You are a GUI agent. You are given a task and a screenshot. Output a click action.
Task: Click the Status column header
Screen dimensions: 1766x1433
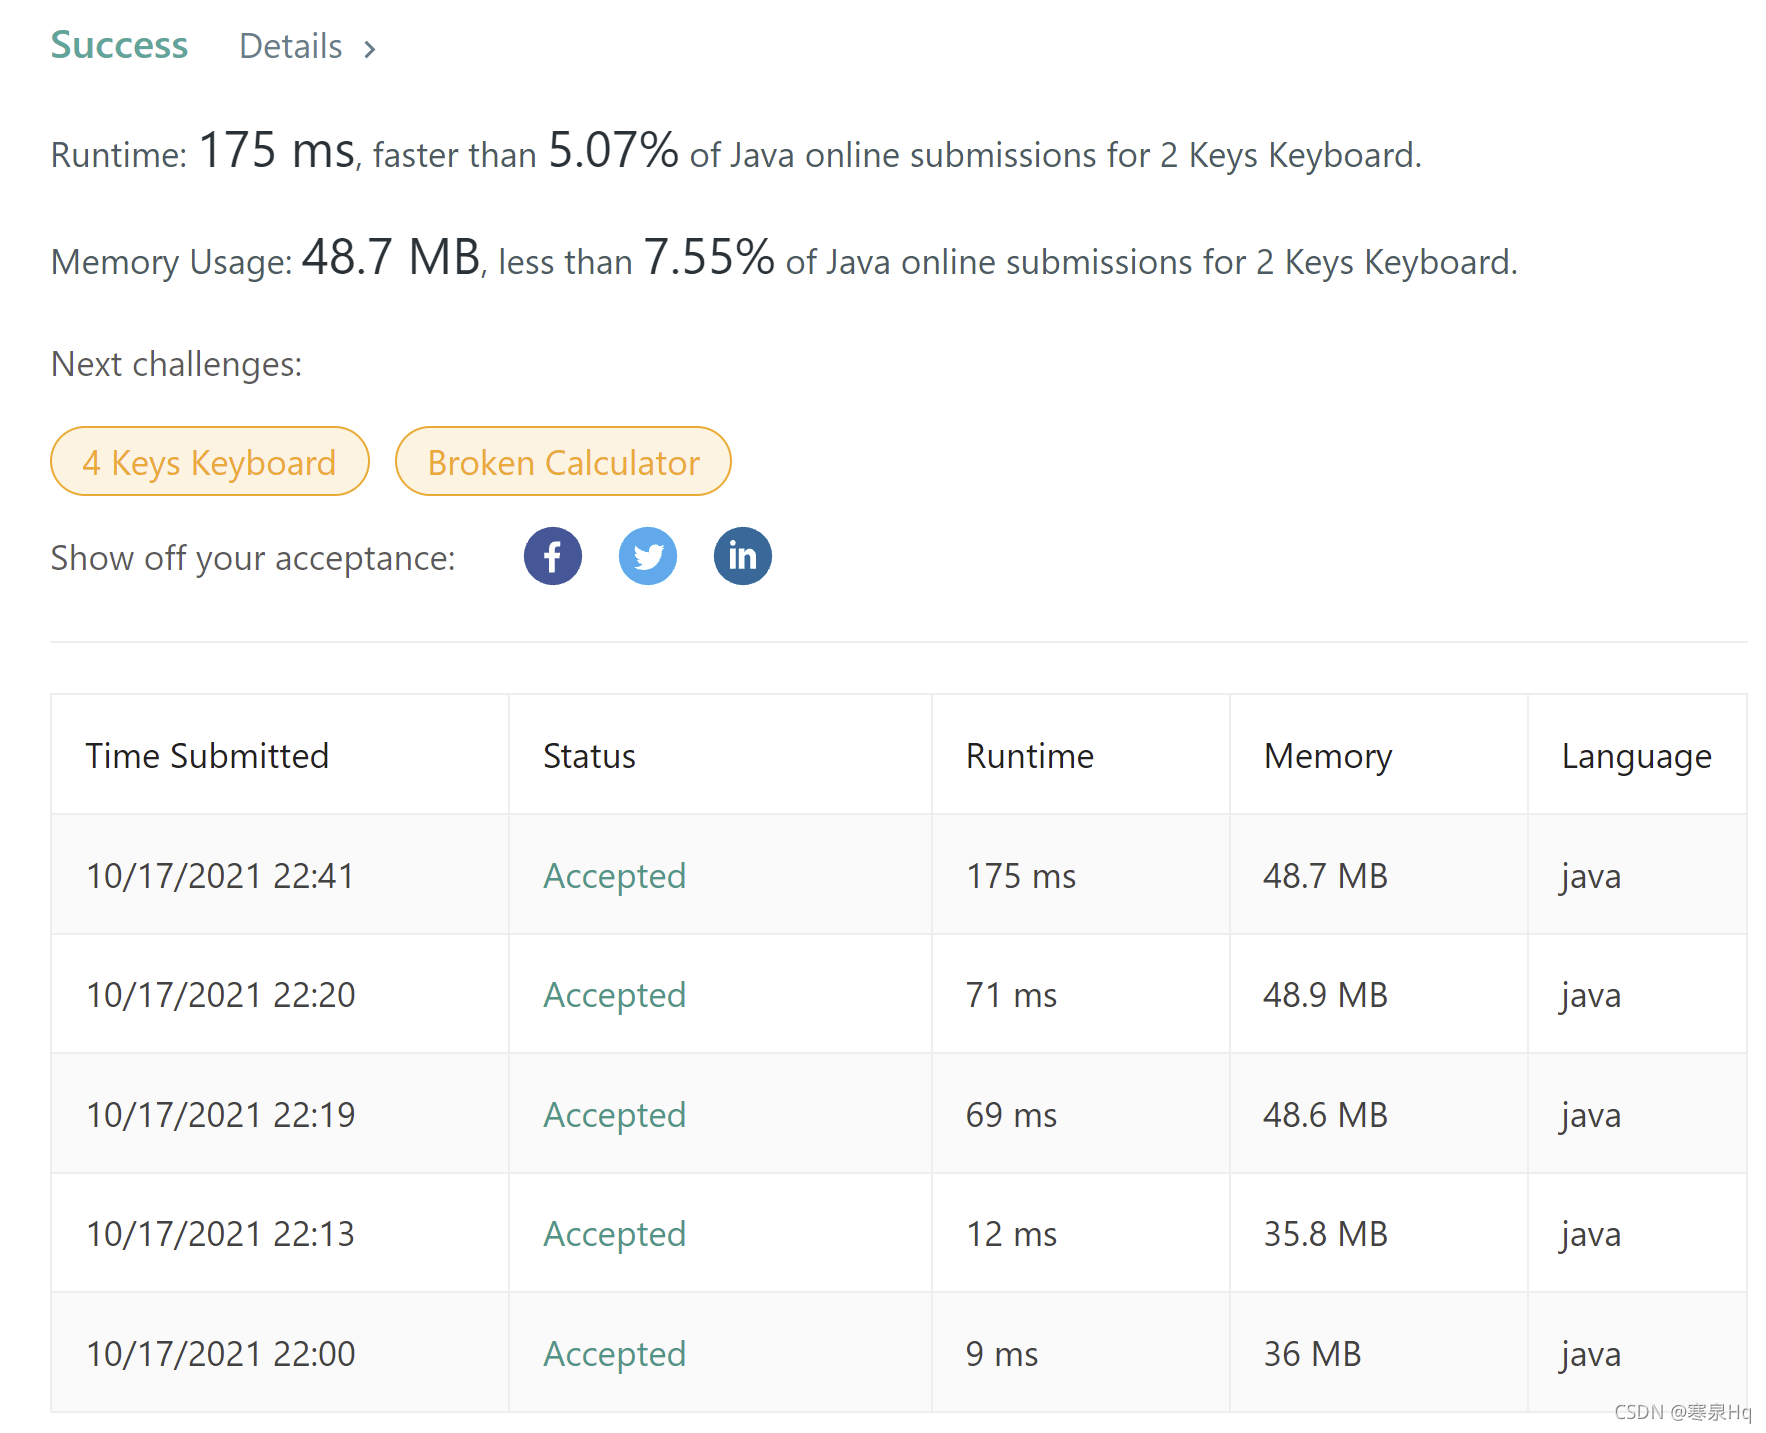coord(589,756)
